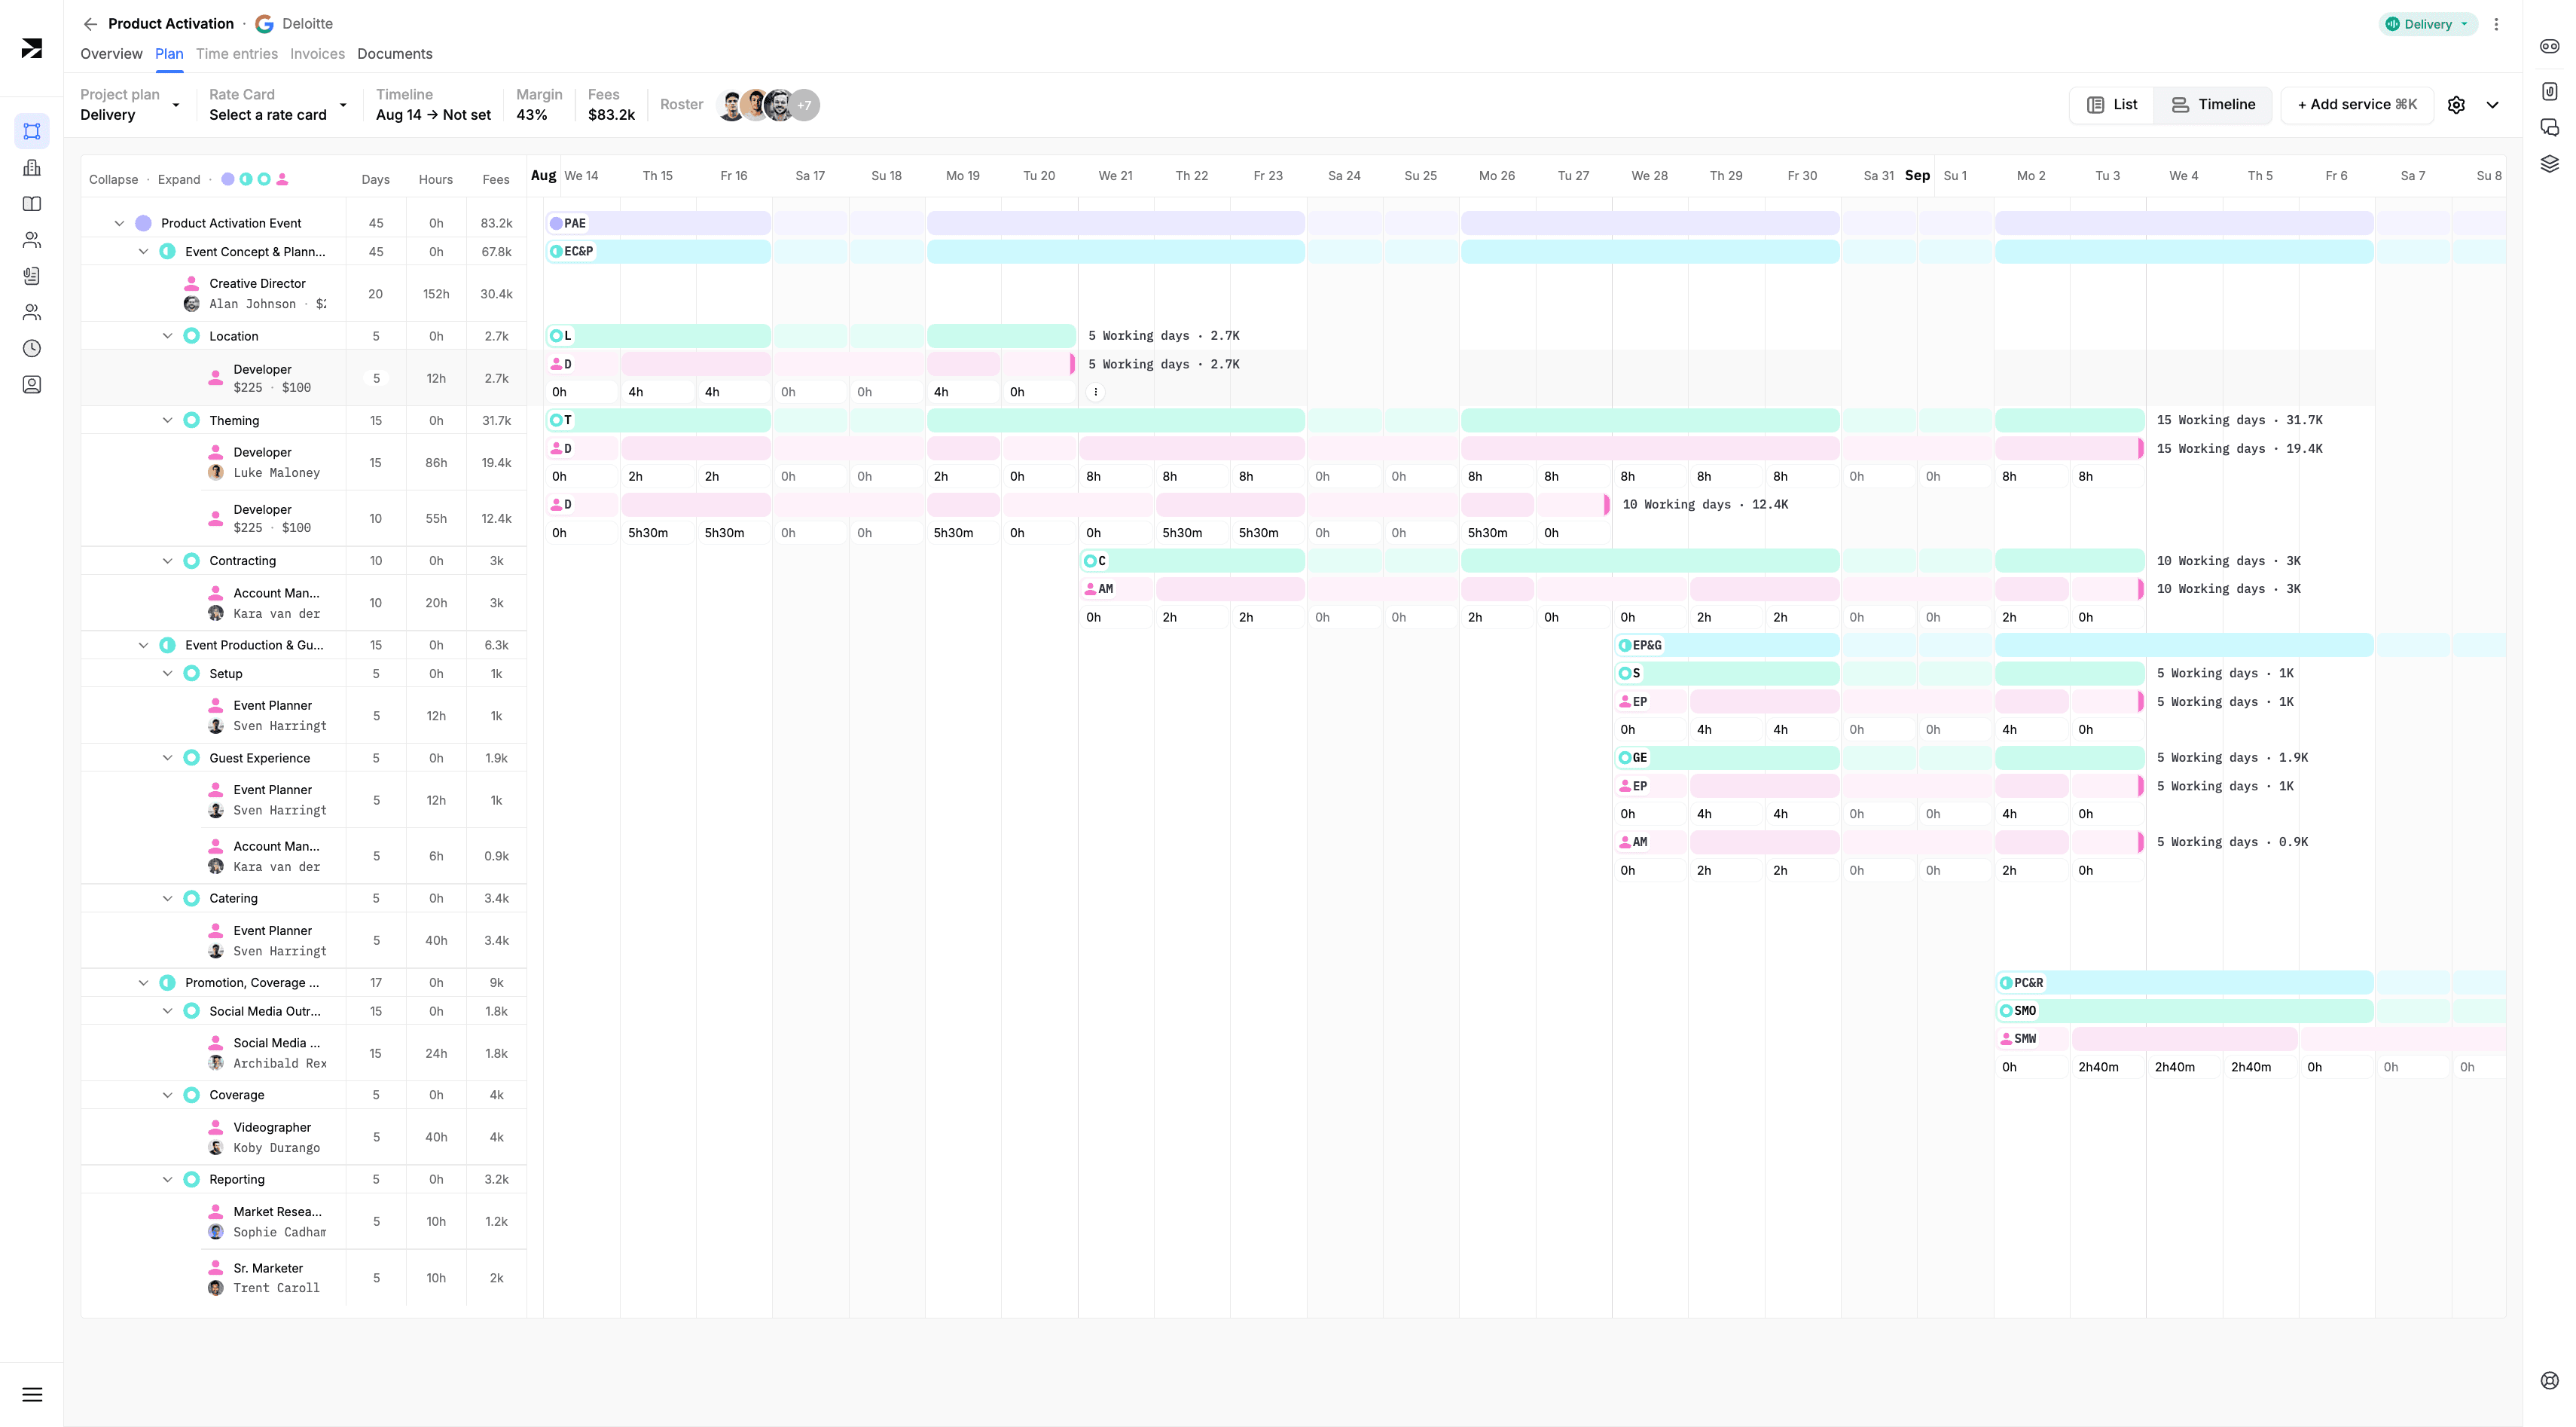
Task: Switch to List view
Action: (x=2112, y=105)
